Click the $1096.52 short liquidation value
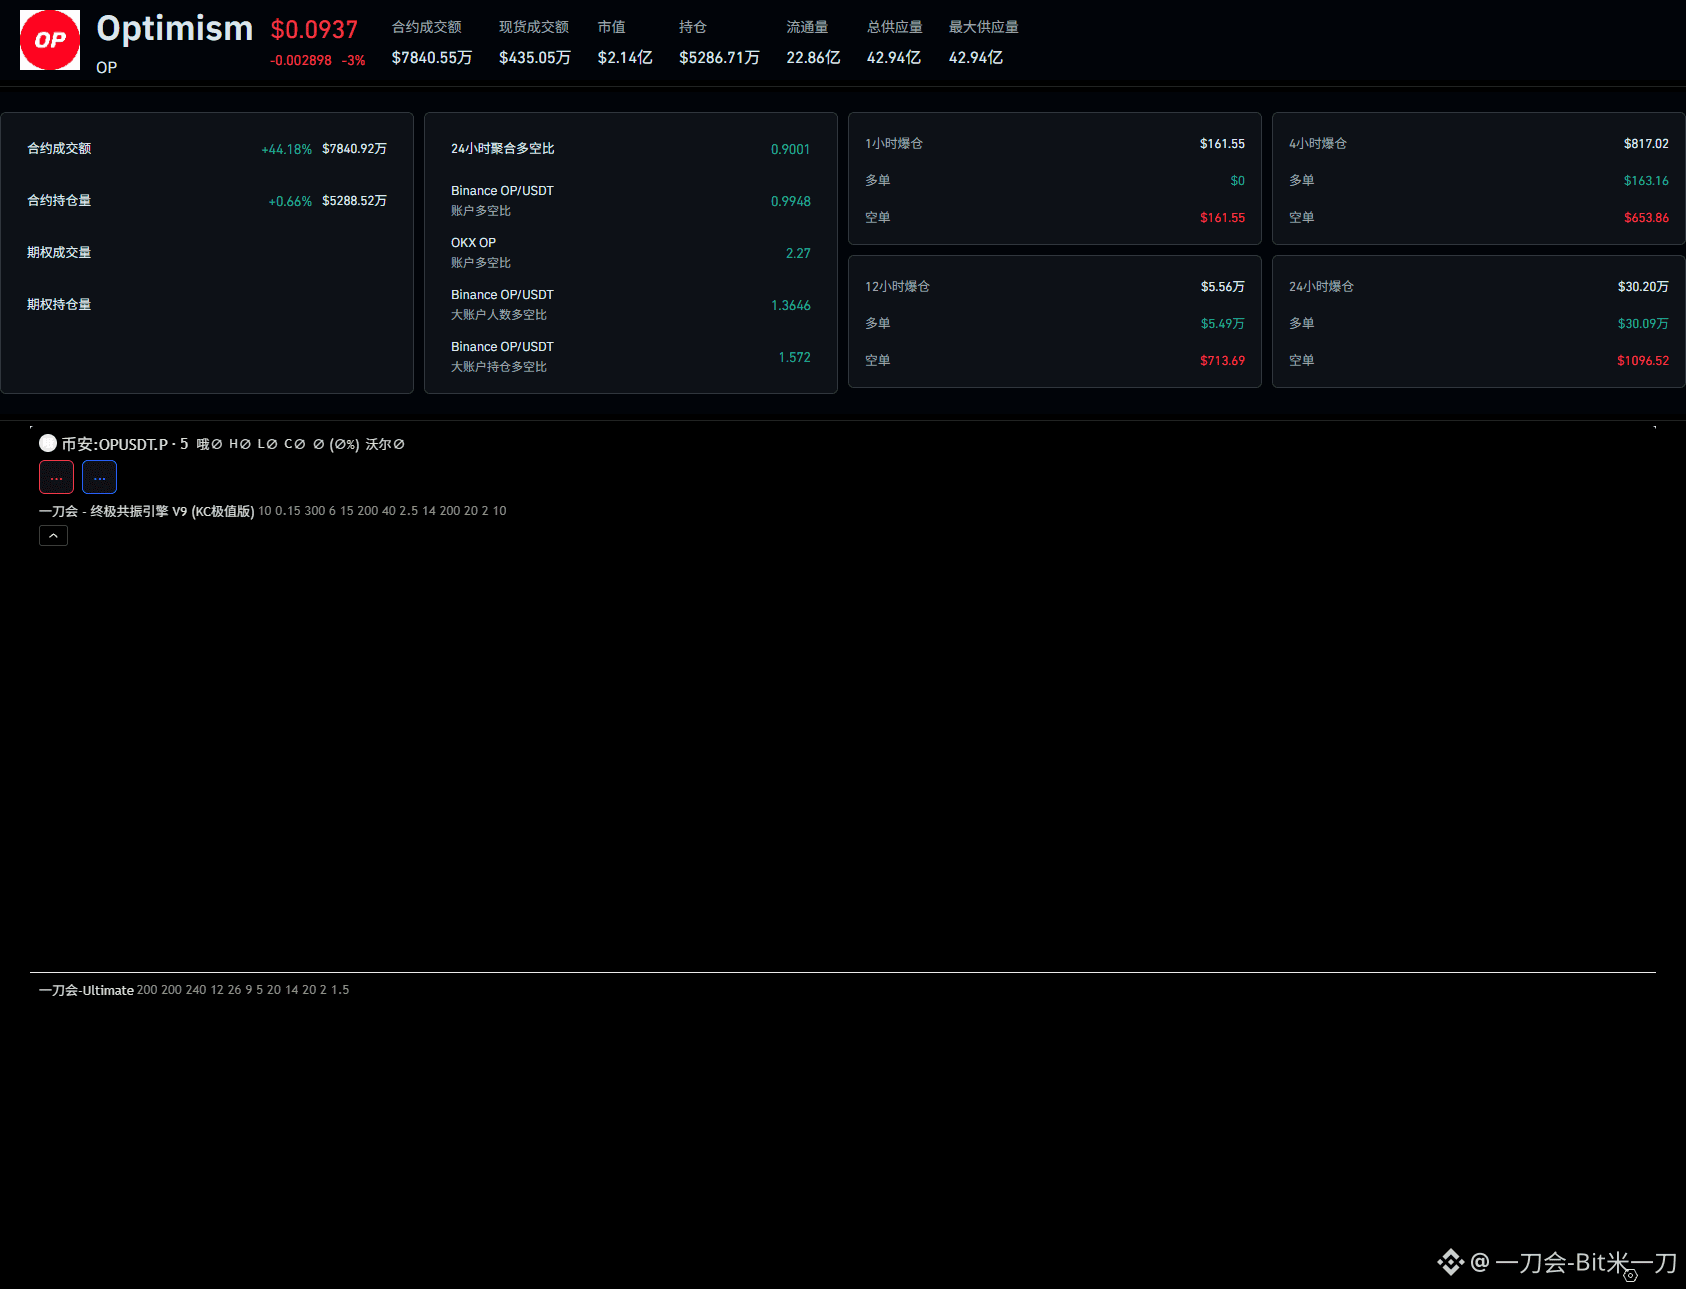The width and height of the screenshot is (1686, 1289). [x=1643, y=361]
